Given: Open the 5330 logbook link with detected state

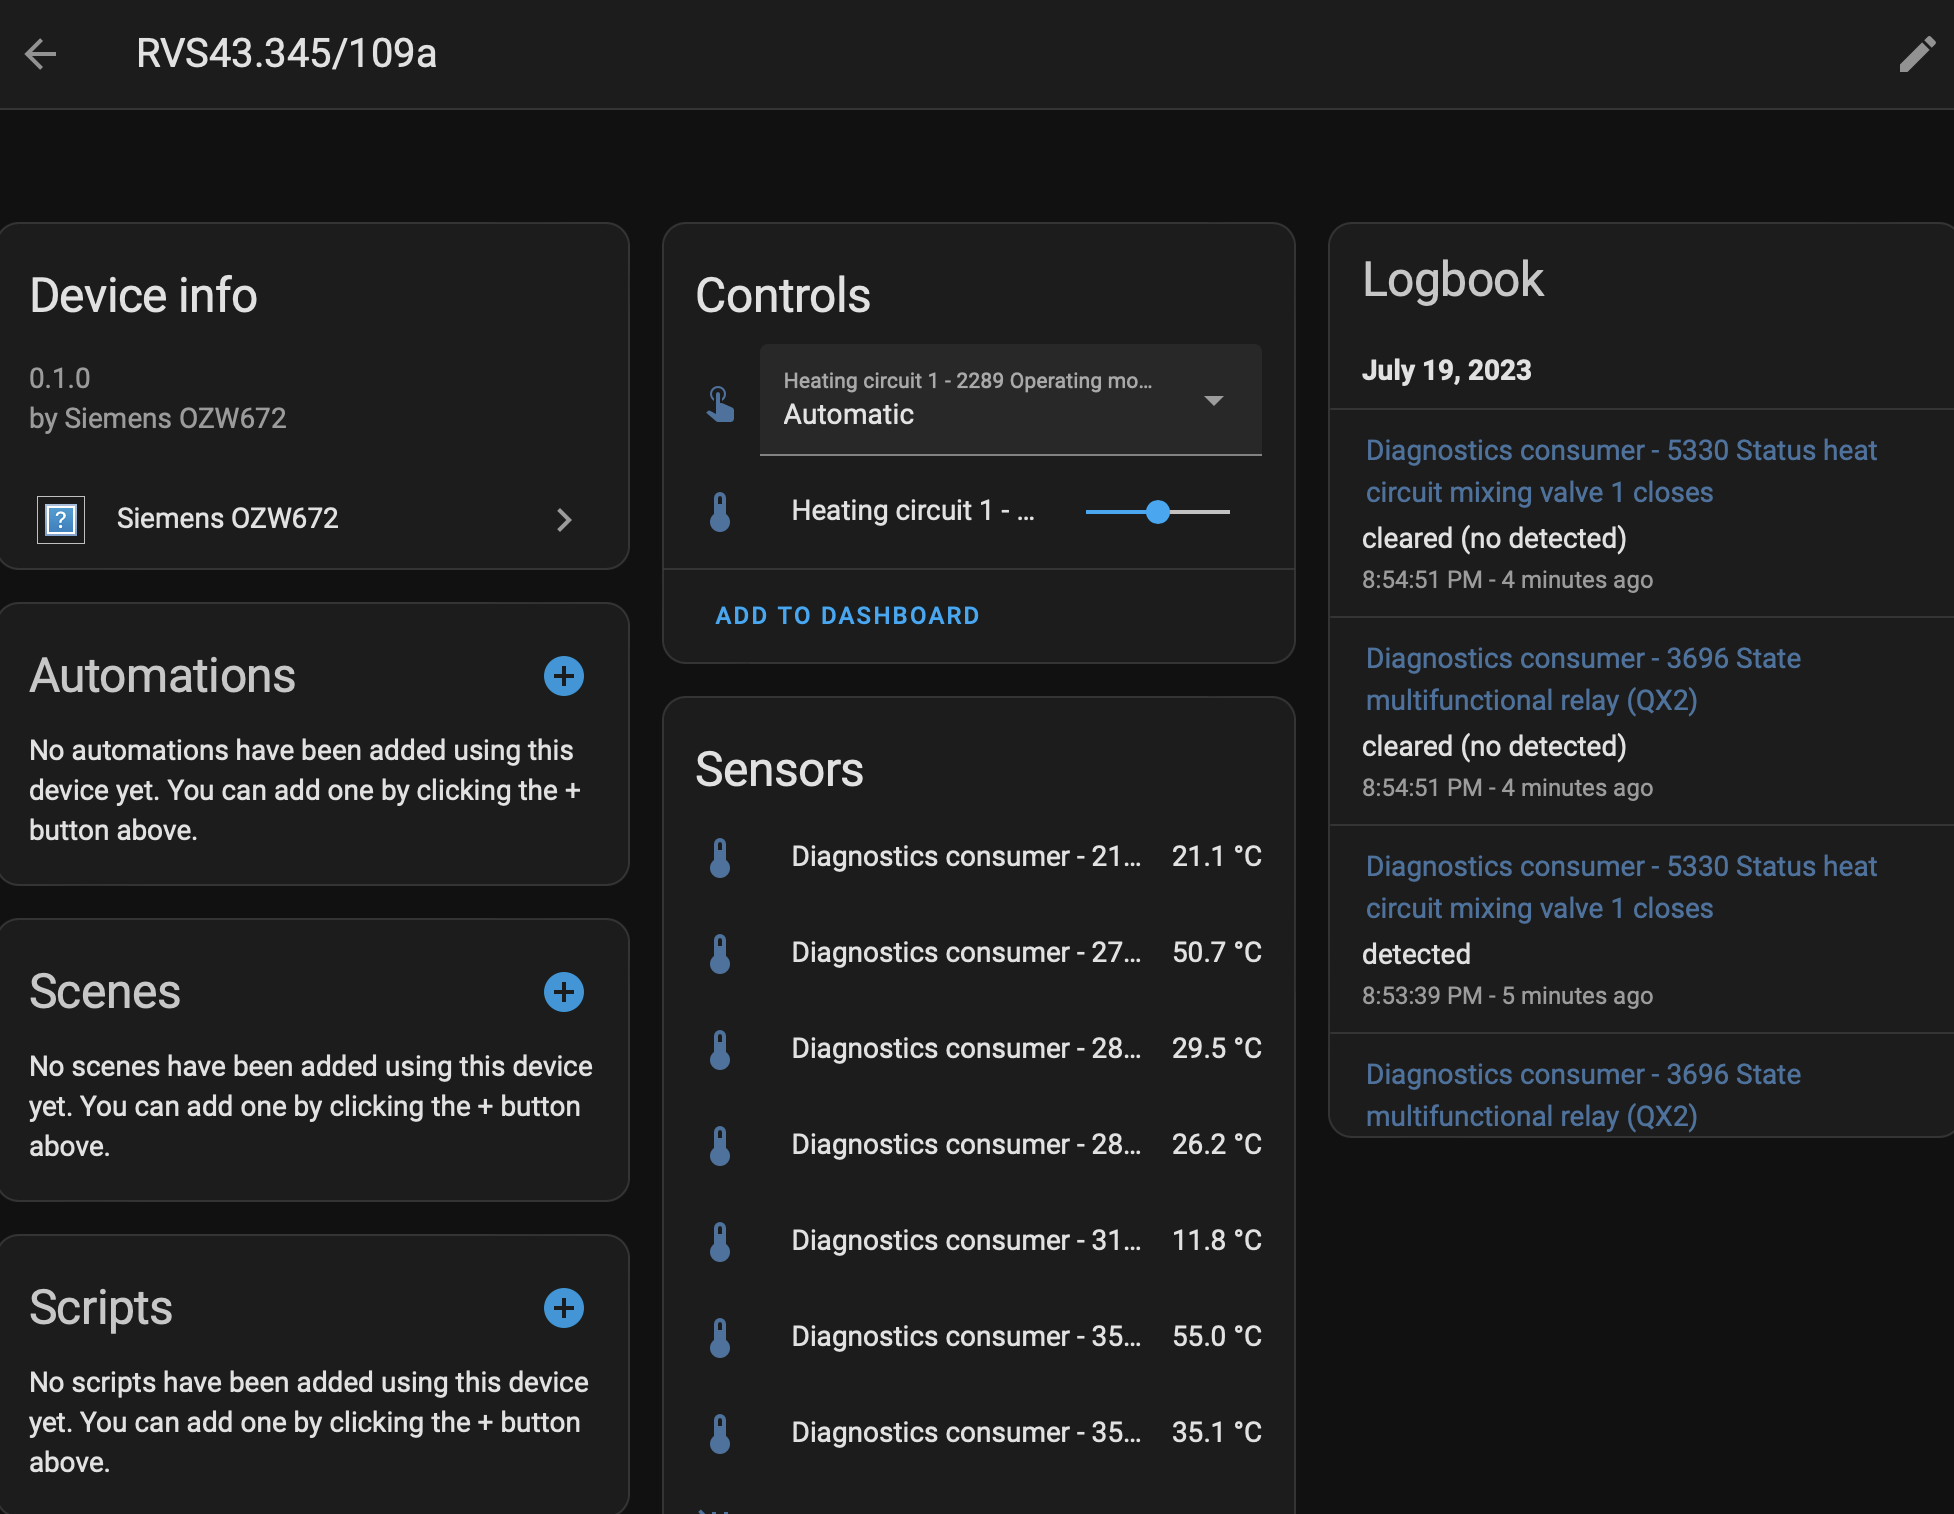Looking at the screenshot, I should [1620, 887].
